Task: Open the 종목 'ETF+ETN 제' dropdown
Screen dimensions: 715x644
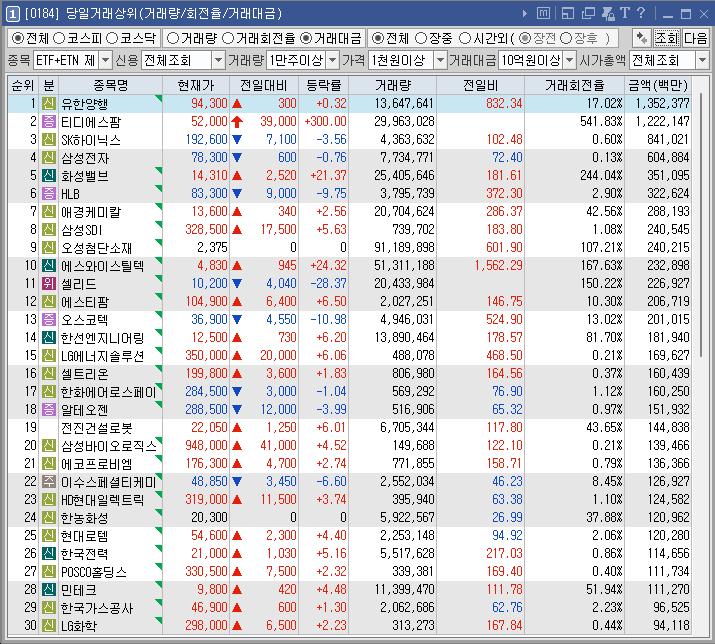Action: [105, 60]
